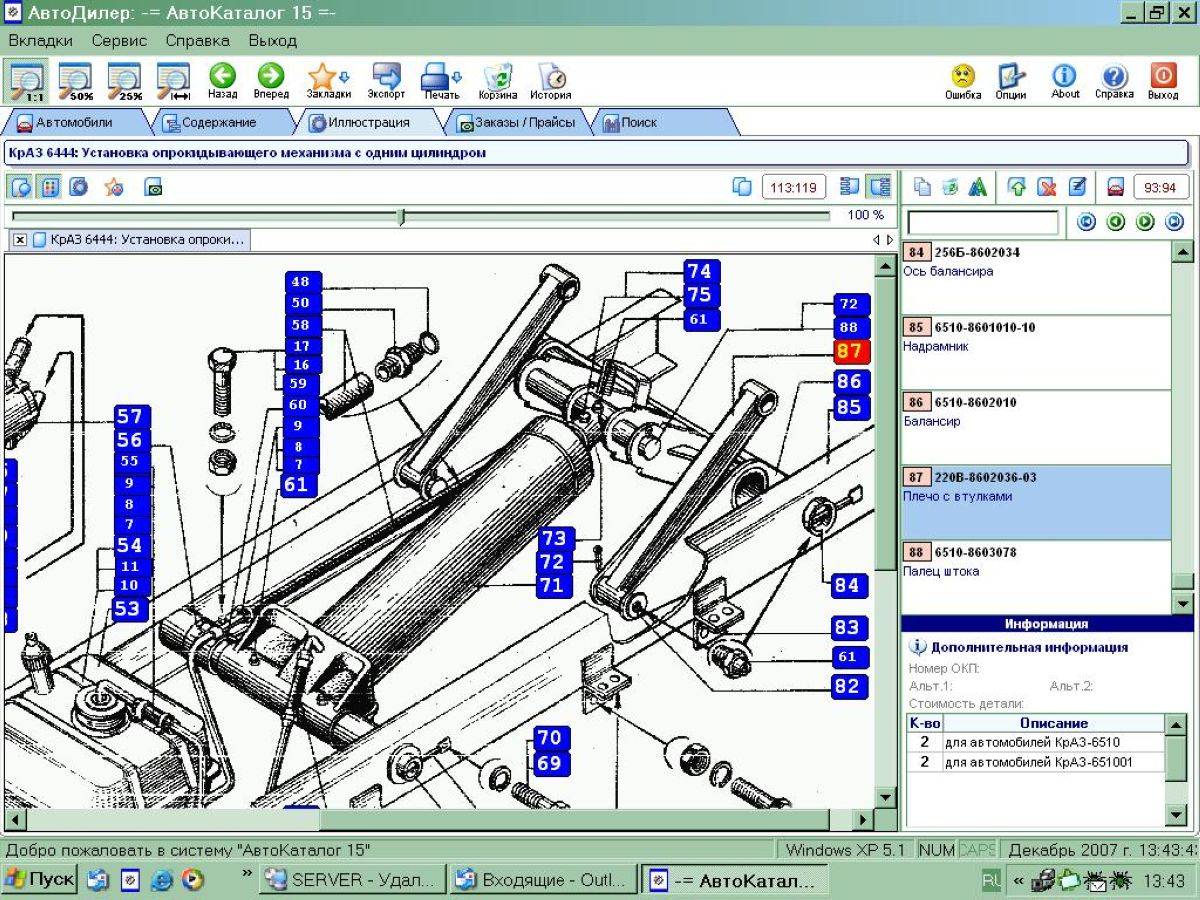Click the Экспорт export icon
Image resolution: width=1200 pixels, height=900 pixels.
click(386, 81)
